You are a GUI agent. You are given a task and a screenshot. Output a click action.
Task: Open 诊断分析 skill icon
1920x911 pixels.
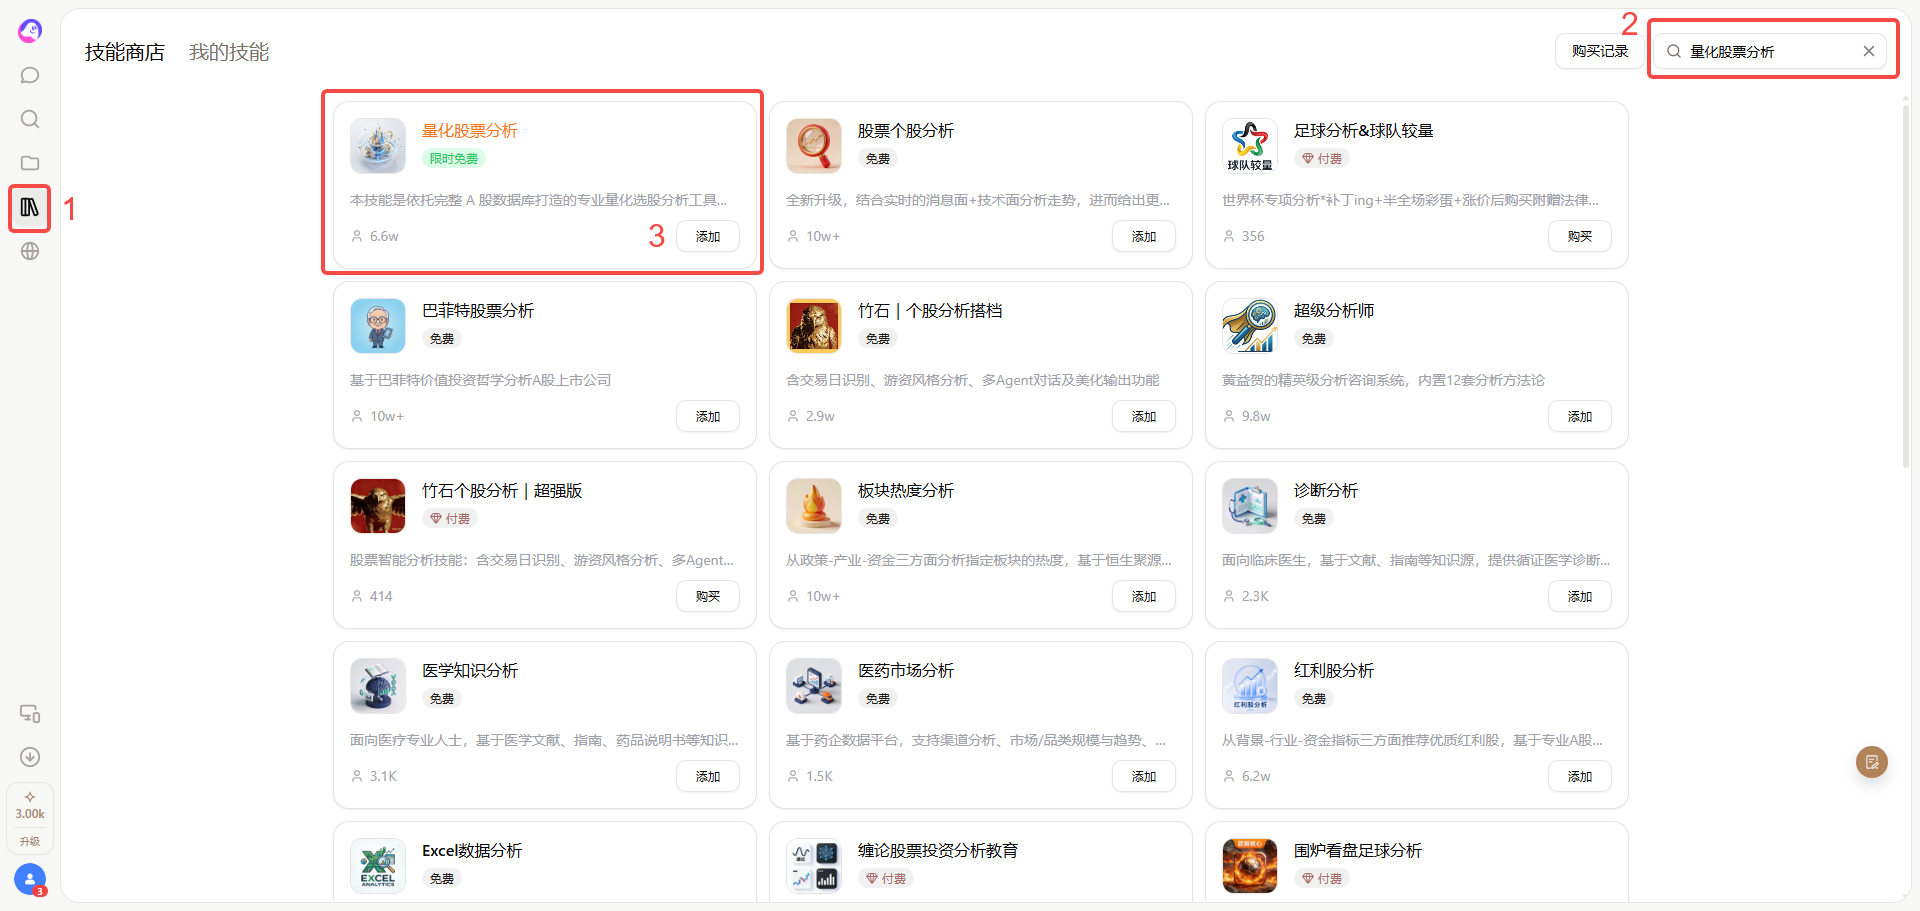[1250, 506]
